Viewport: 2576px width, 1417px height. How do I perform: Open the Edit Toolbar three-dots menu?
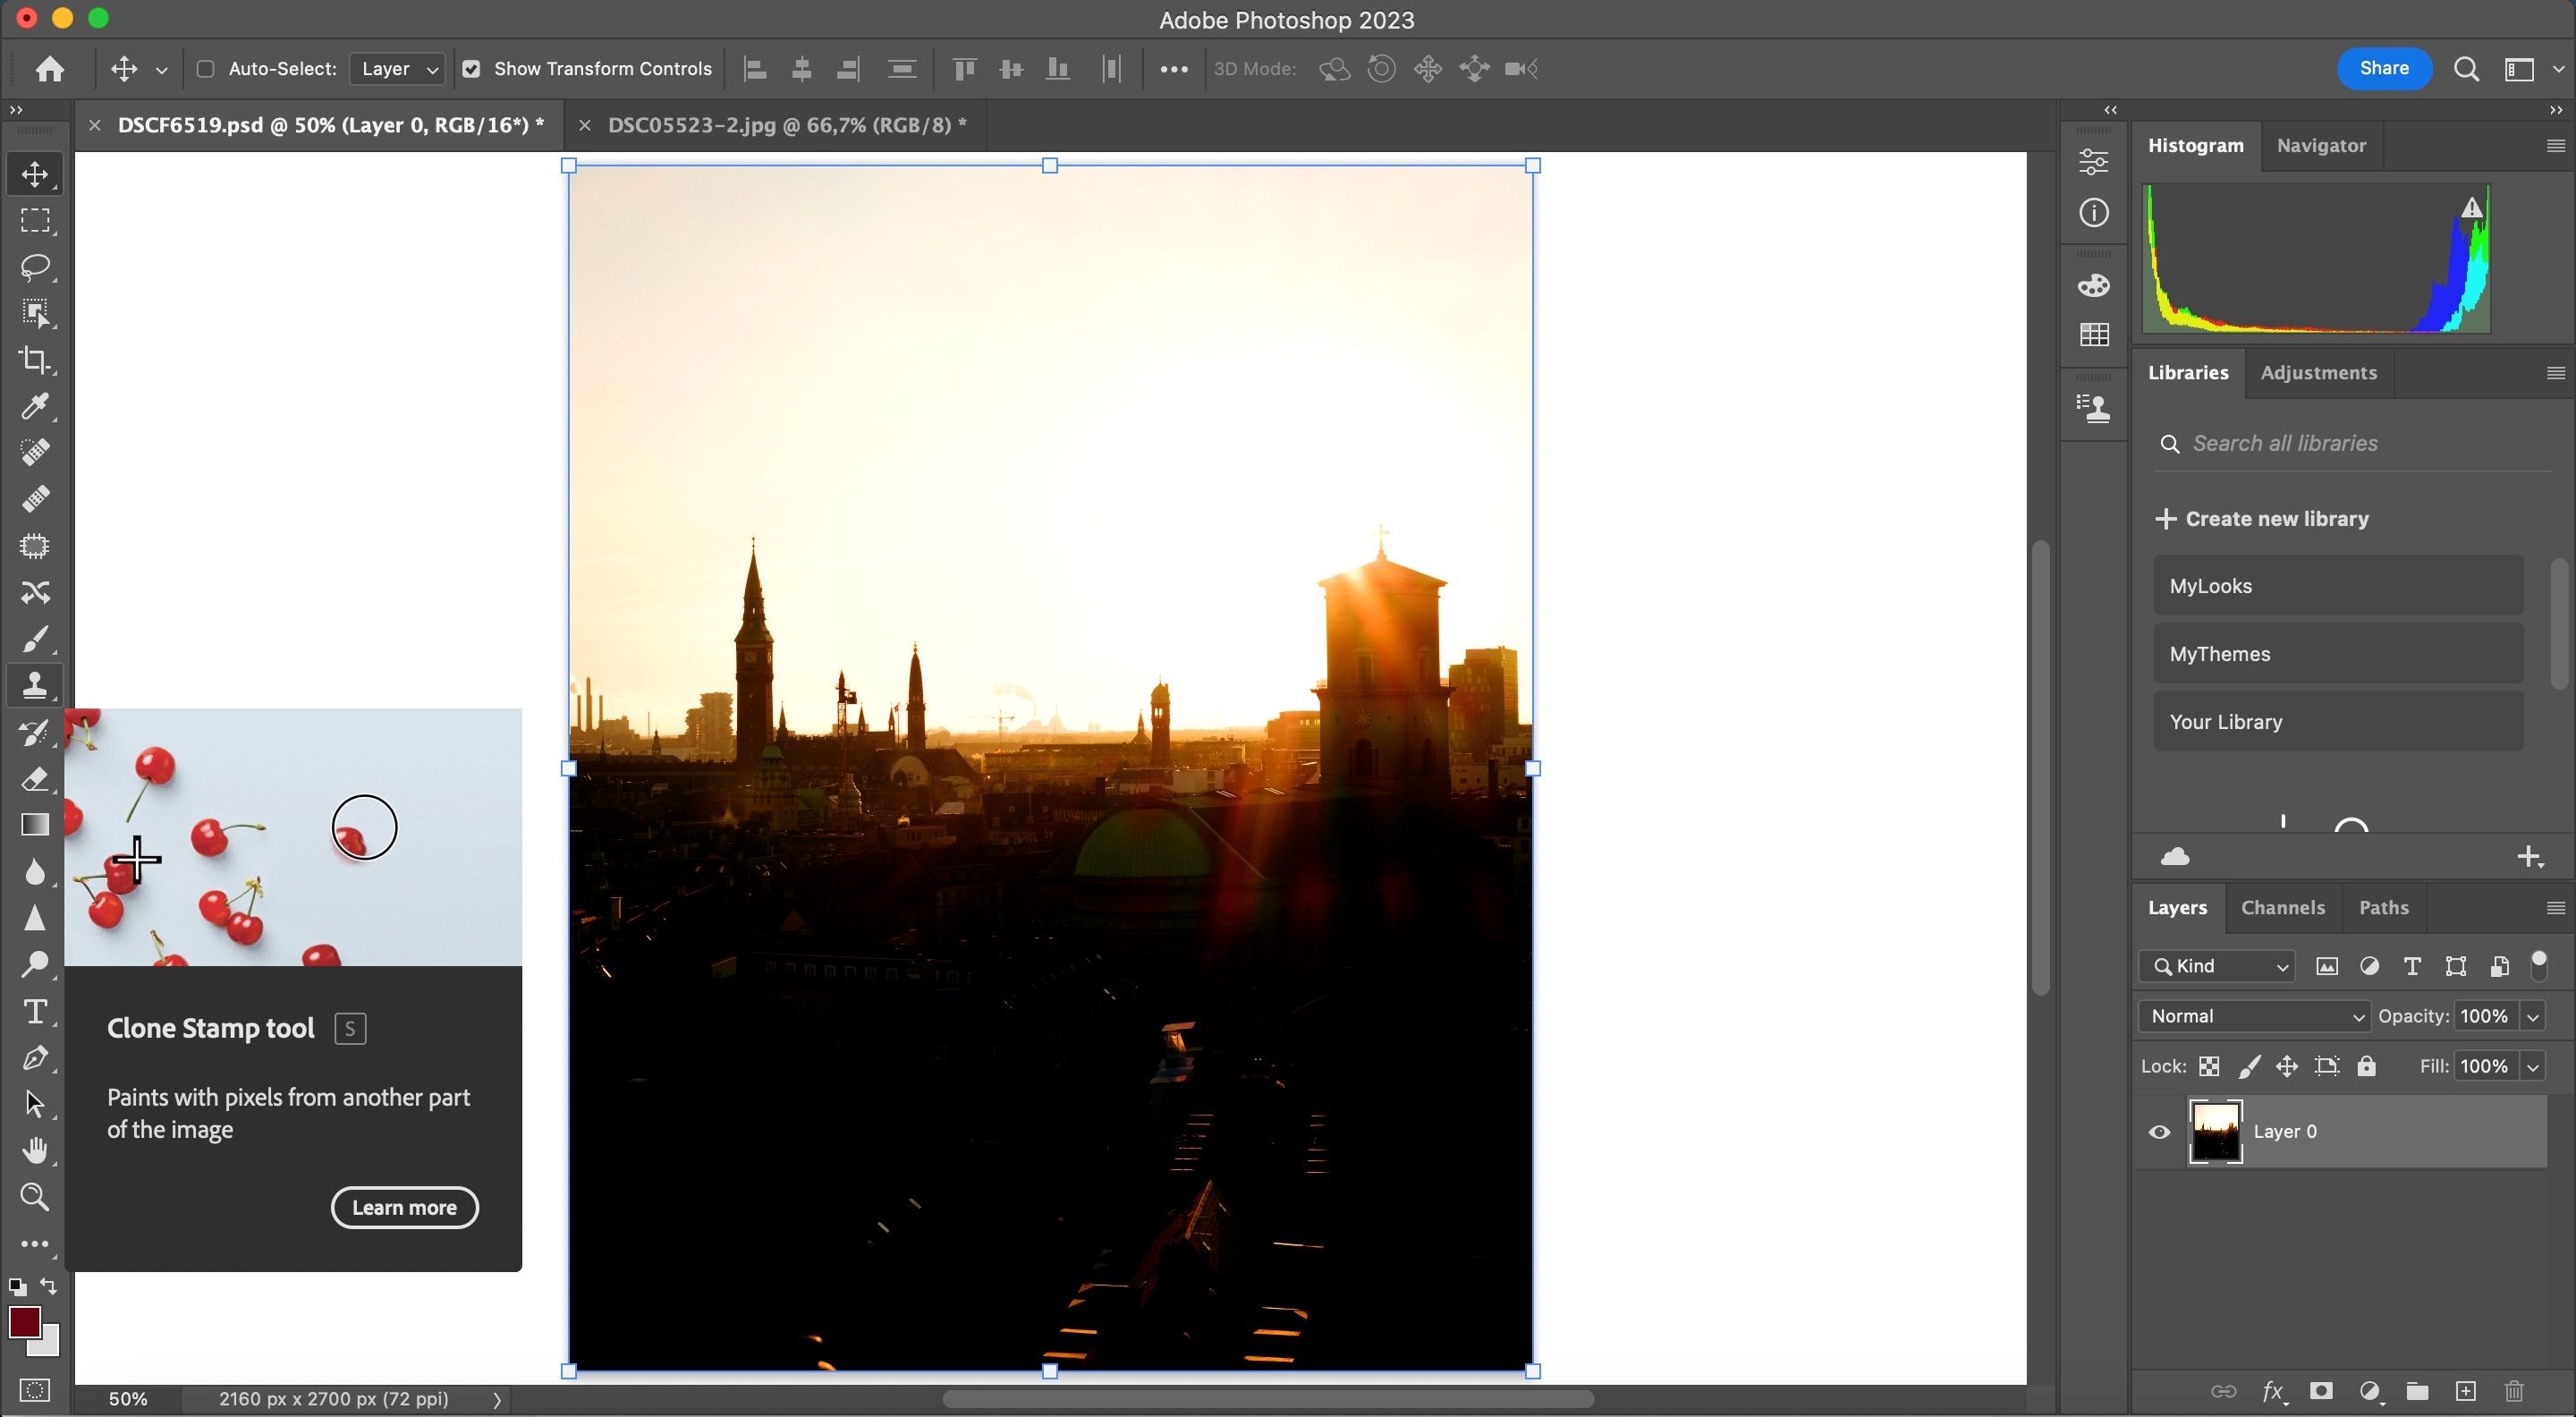click(x=35, y=1244)
